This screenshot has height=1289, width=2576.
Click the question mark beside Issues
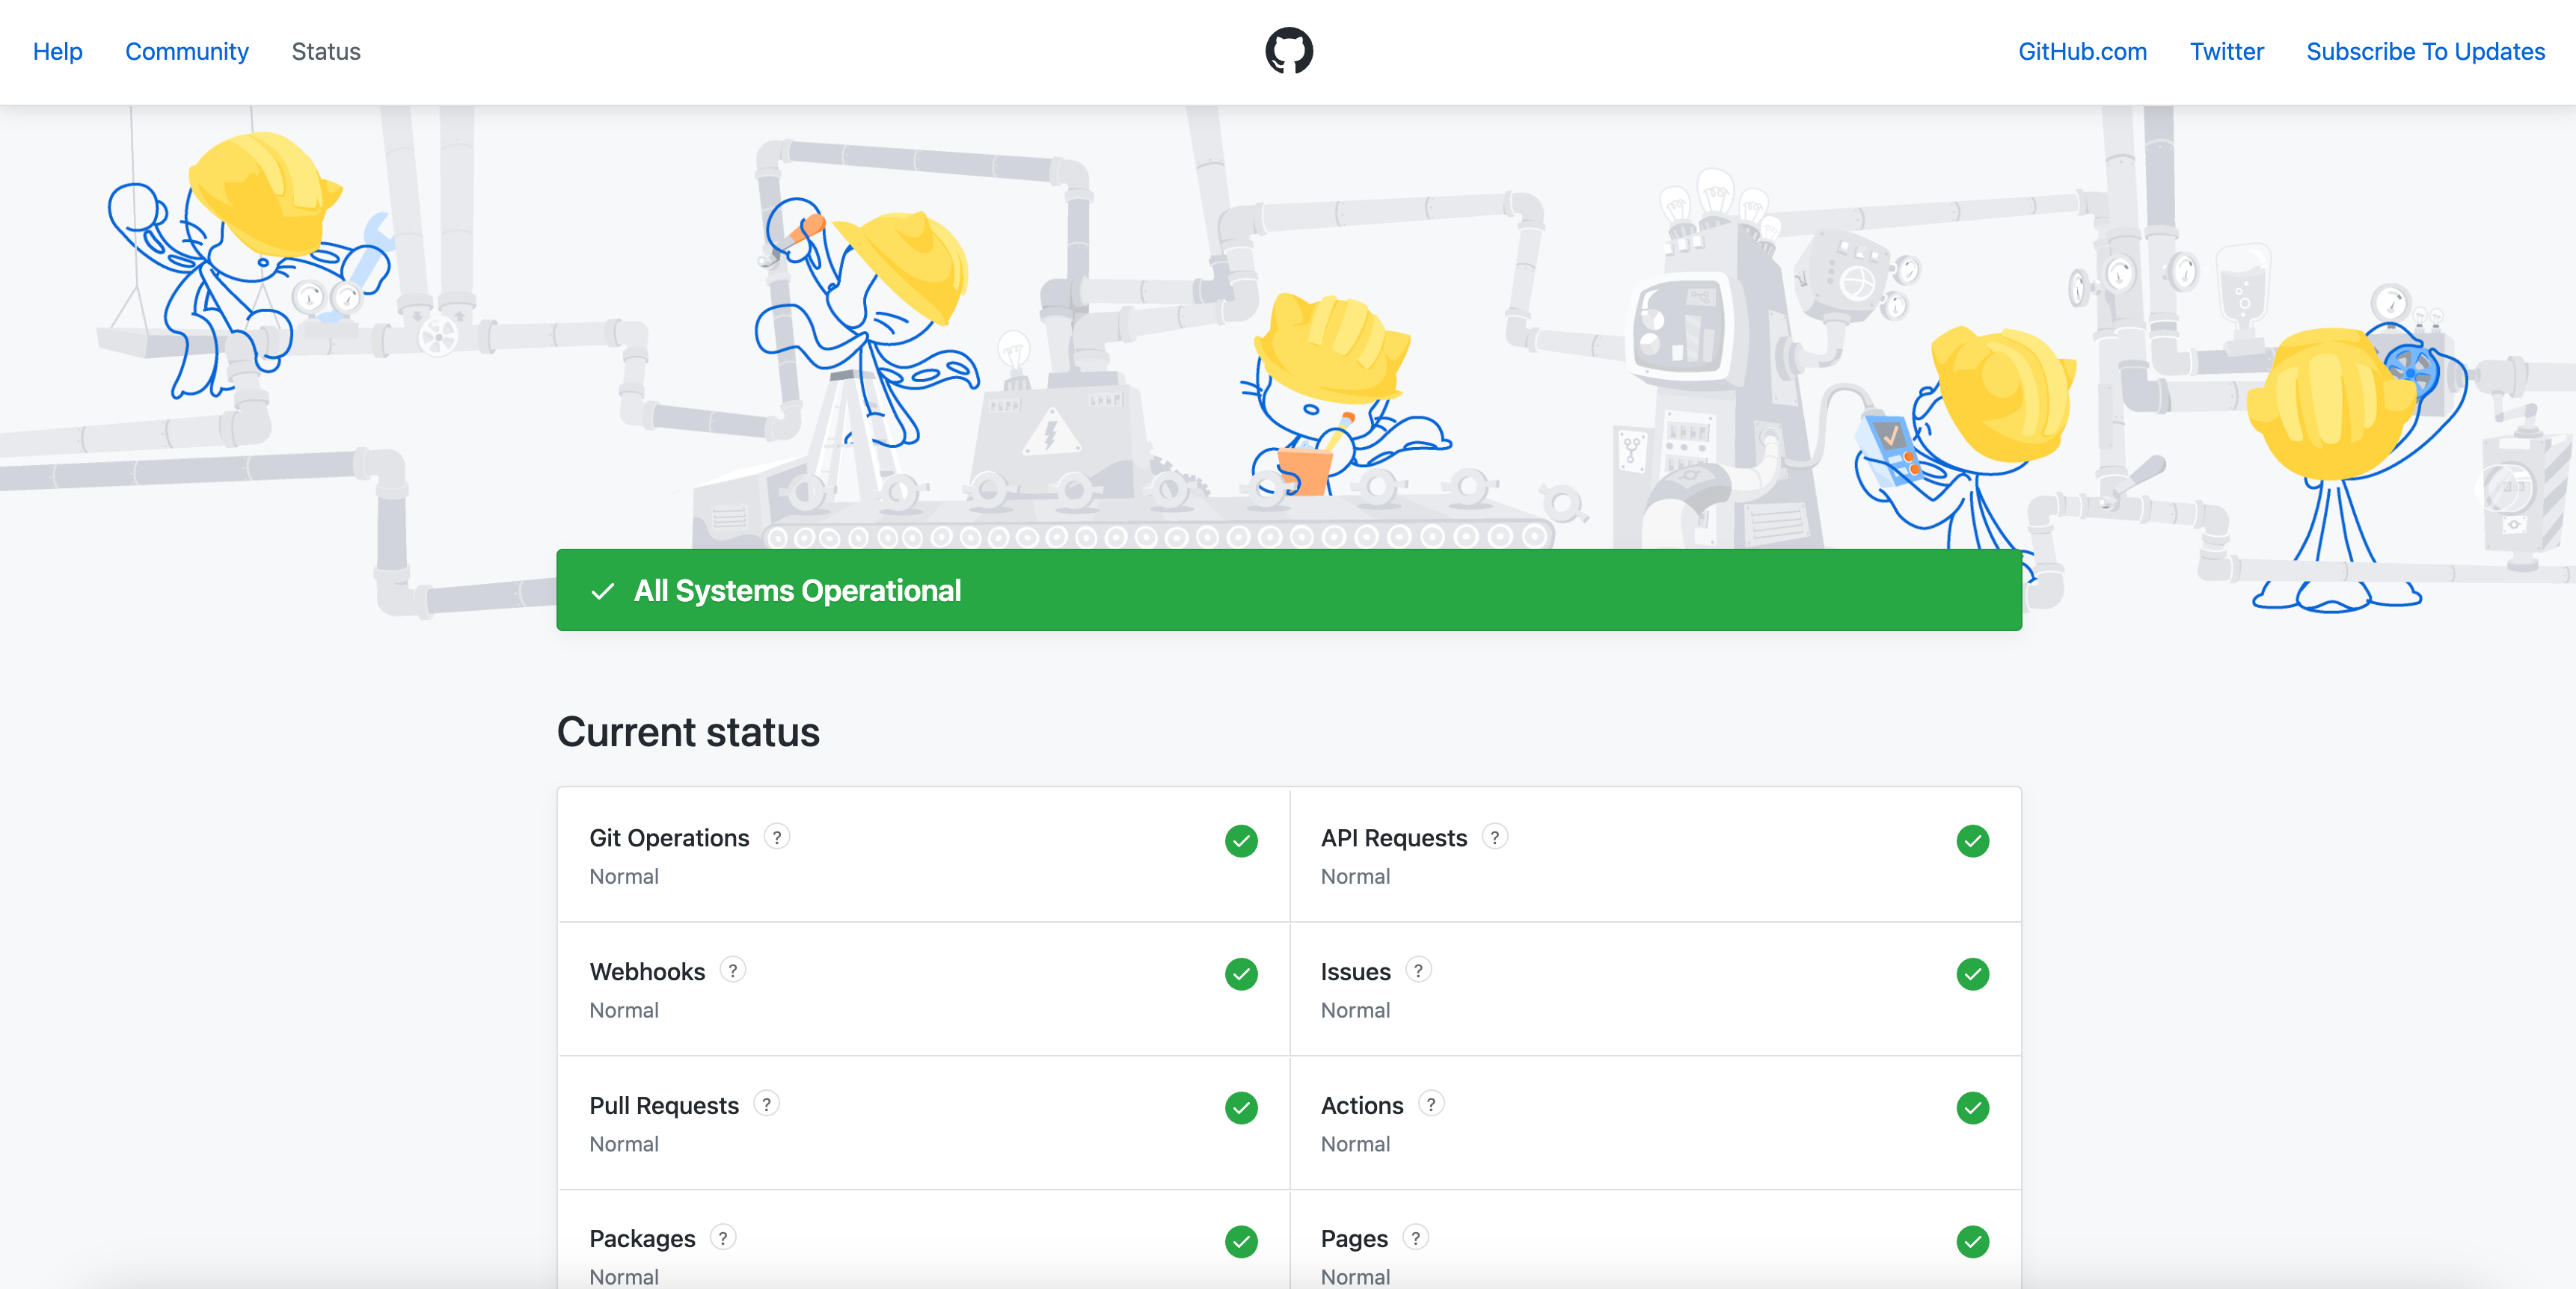point(1418,971)
